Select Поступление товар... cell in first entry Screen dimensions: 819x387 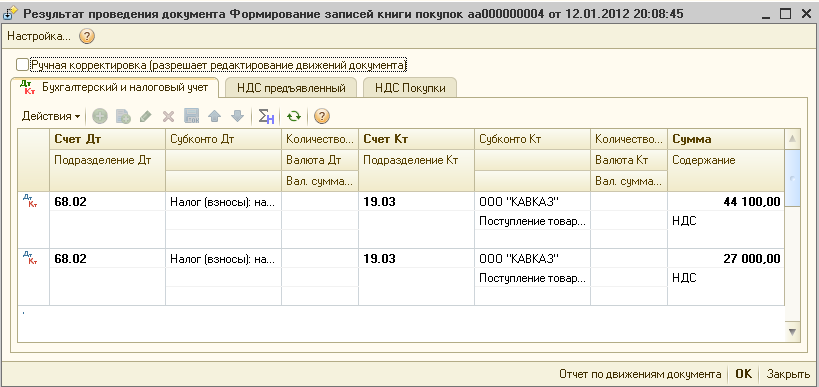coord(532,221)
